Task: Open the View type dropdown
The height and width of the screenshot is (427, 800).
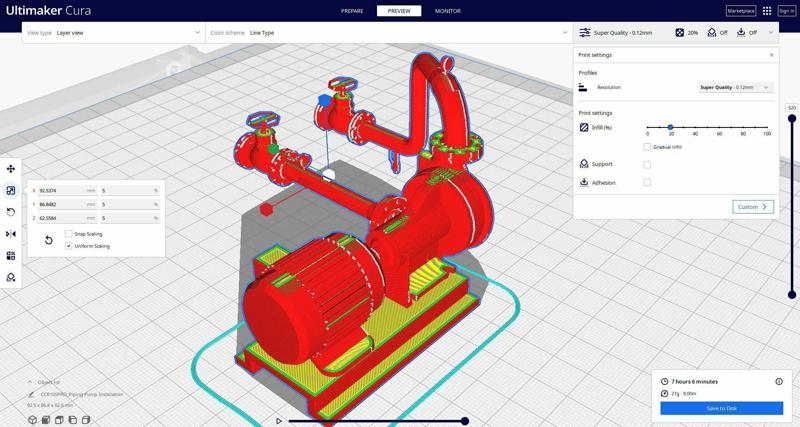Action: (112, 32)
